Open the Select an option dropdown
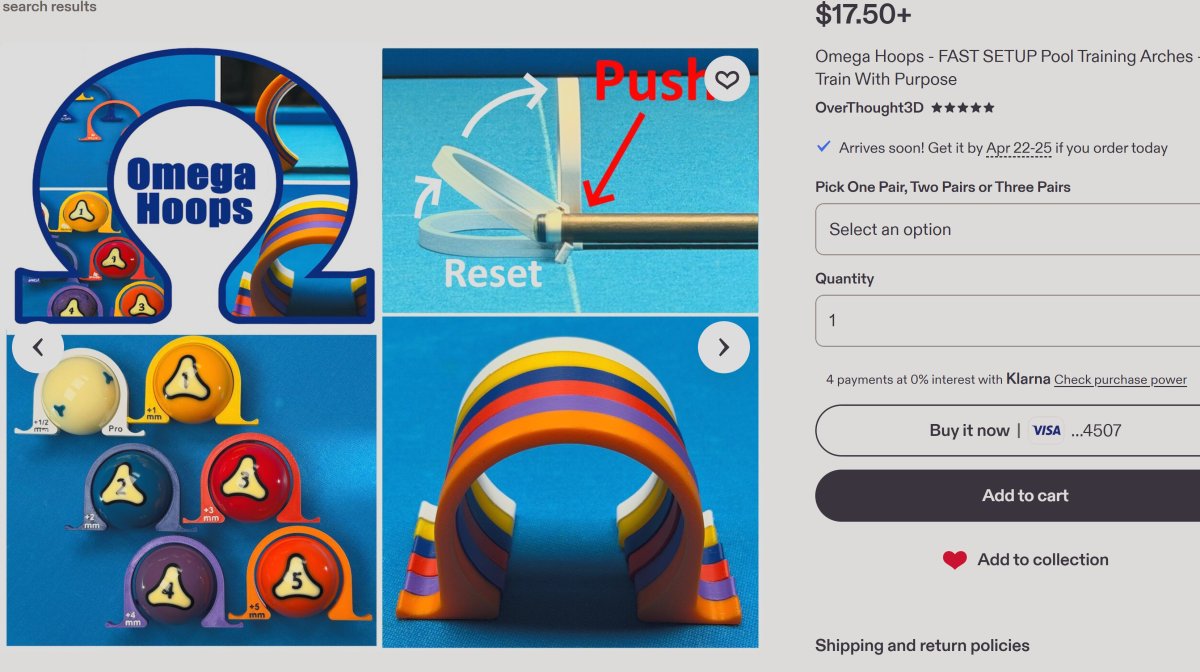Viewport: 1200px width, 672px height. tap(1008, 229)
